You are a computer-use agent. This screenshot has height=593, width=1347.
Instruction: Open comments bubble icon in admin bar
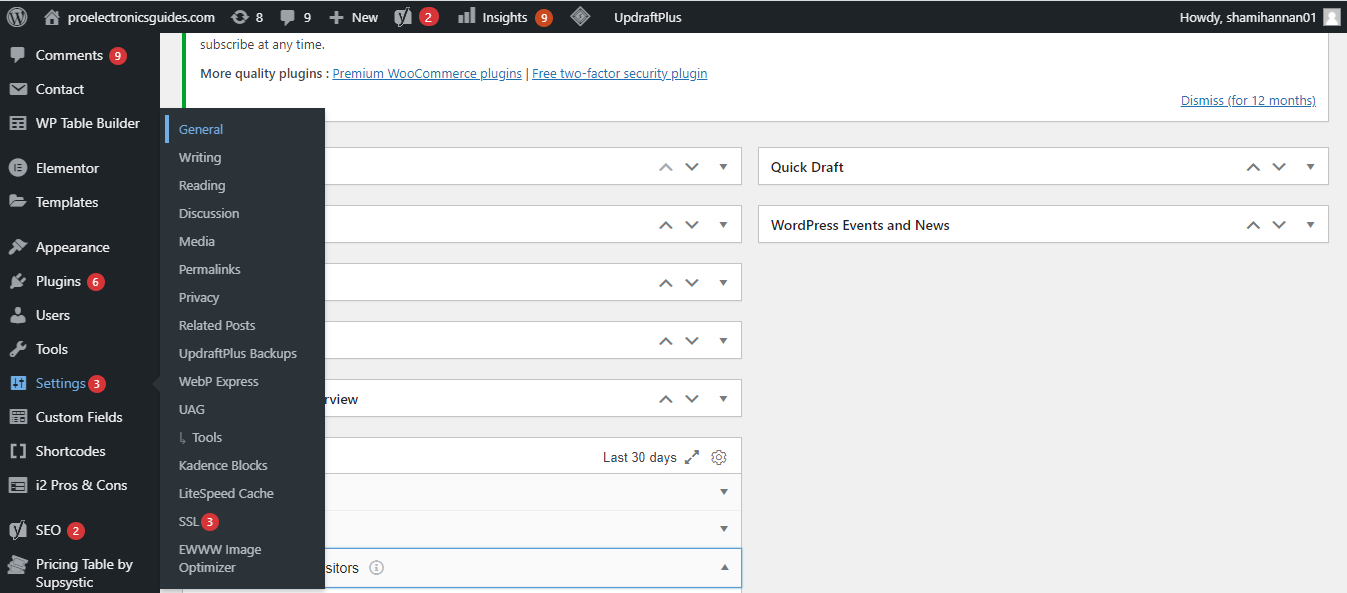(x=288, y=17)
